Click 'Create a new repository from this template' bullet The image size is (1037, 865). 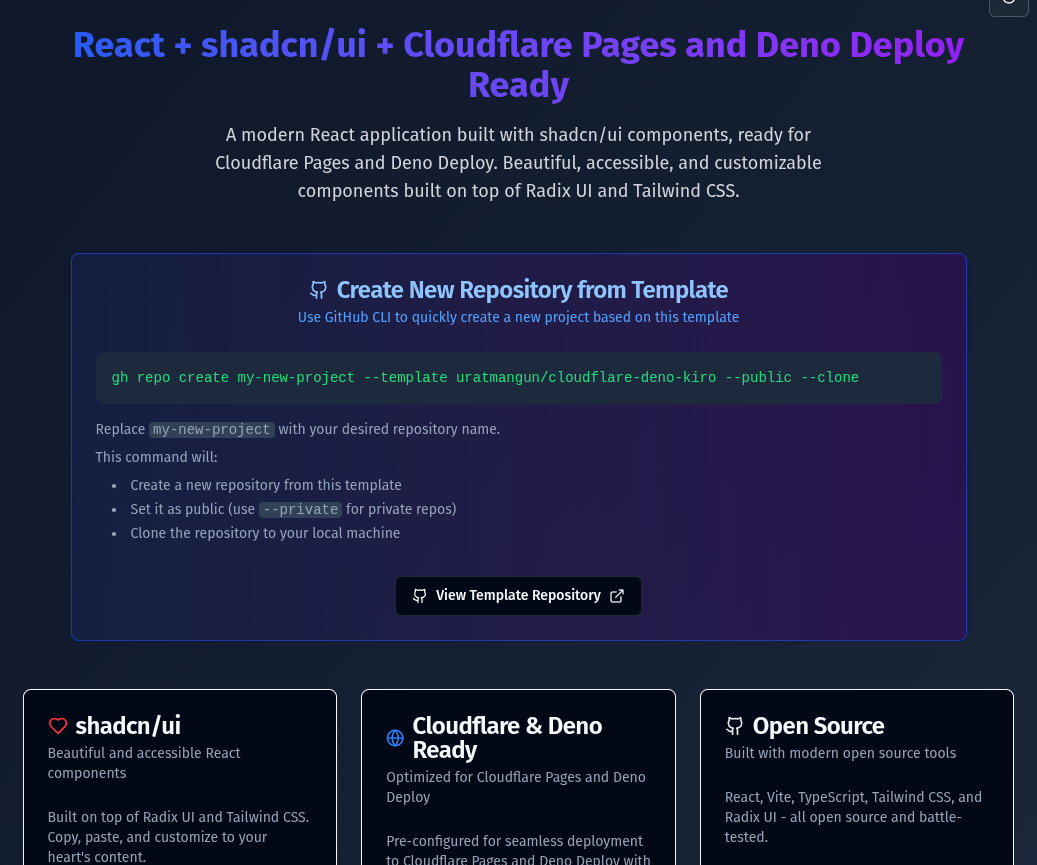(x=266, y=485)
